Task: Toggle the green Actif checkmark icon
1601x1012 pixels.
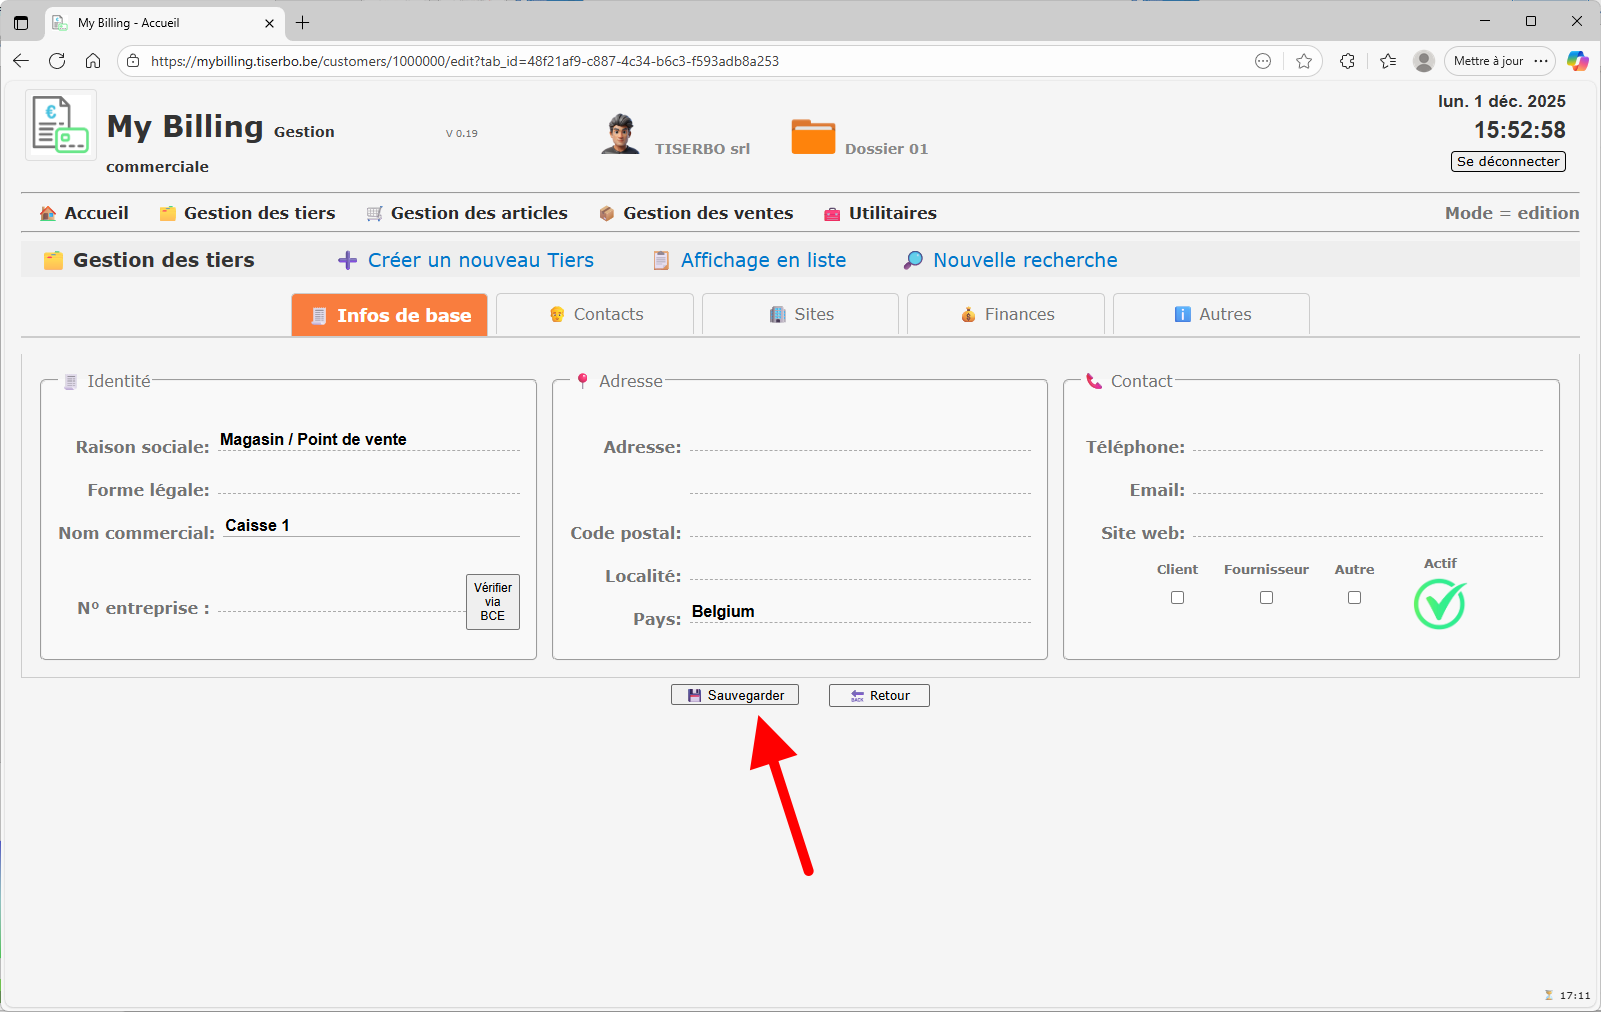Action: (1439, 604)
